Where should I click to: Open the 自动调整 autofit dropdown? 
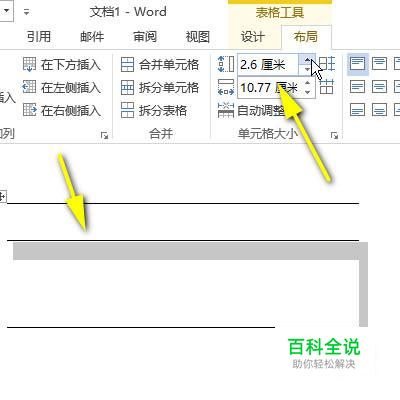[x=252, y=110]
